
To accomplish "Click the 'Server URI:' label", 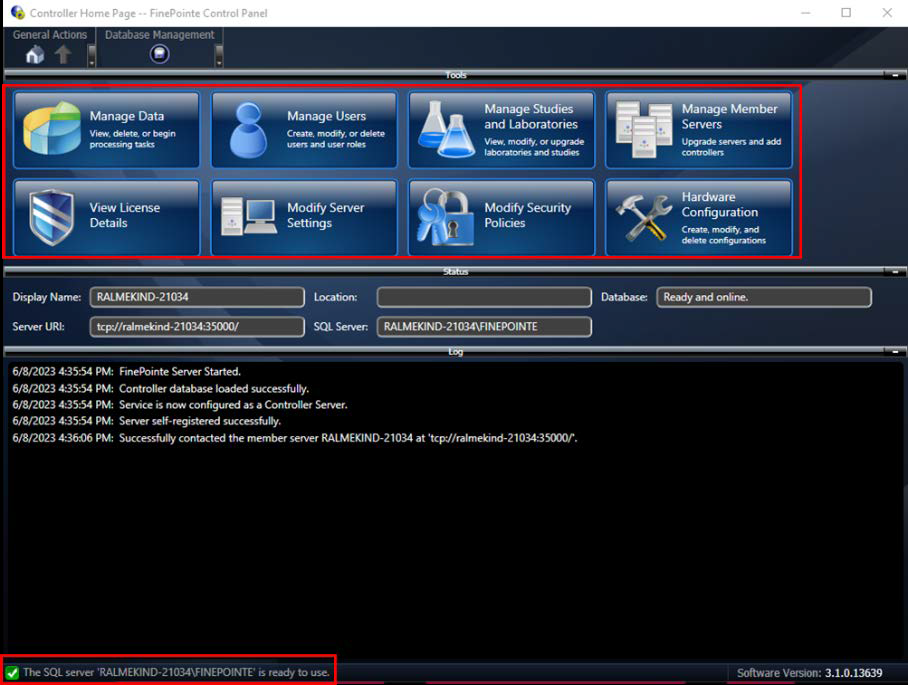I will point(38,327).
